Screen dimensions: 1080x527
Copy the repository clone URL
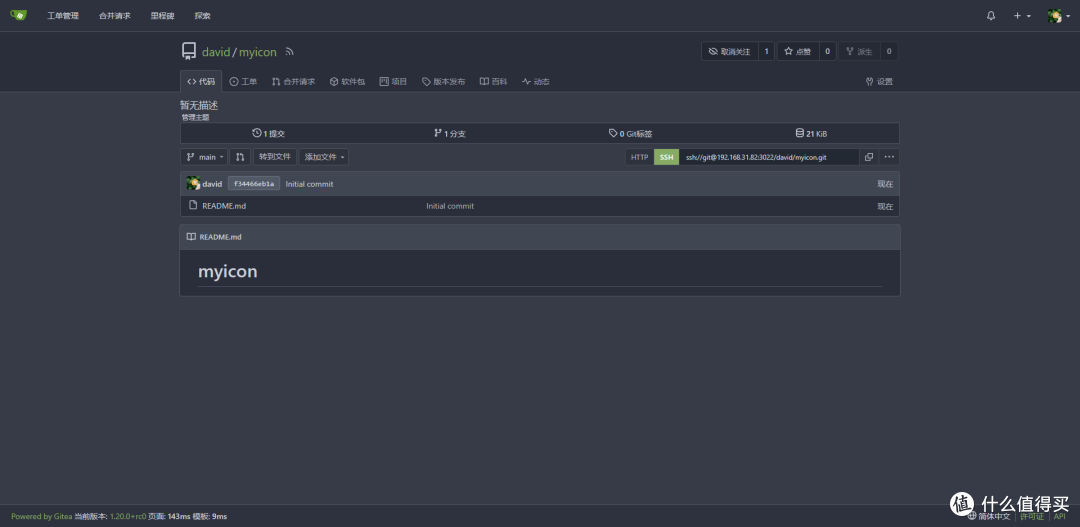coord(868,157)
